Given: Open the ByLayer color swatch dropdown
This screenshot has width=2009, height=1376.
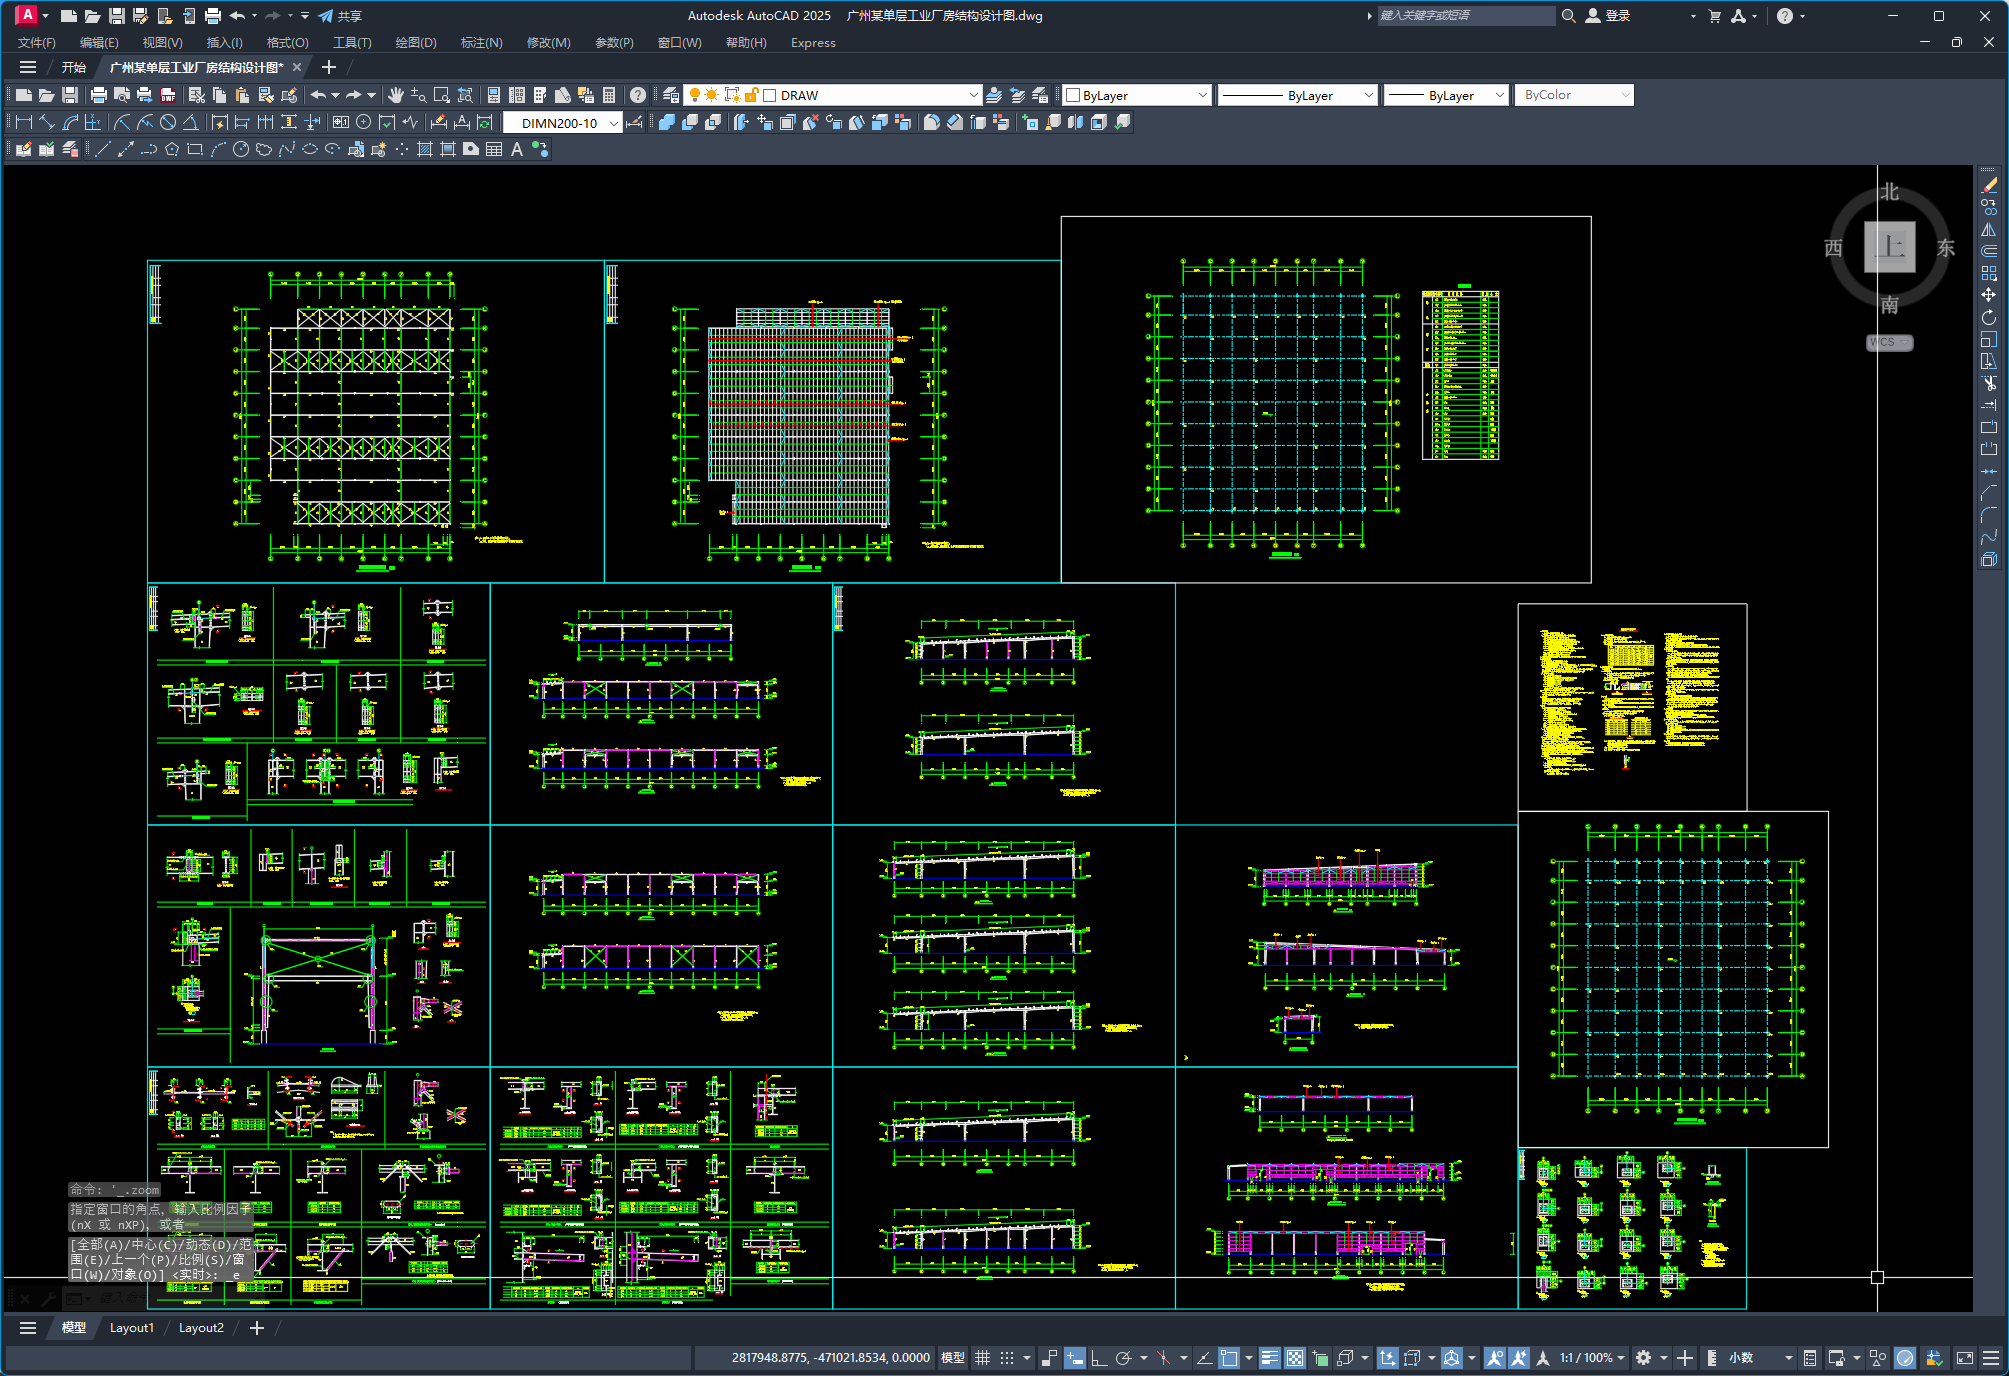Looking at the screenshot, I should click(x=1201, y=95).
